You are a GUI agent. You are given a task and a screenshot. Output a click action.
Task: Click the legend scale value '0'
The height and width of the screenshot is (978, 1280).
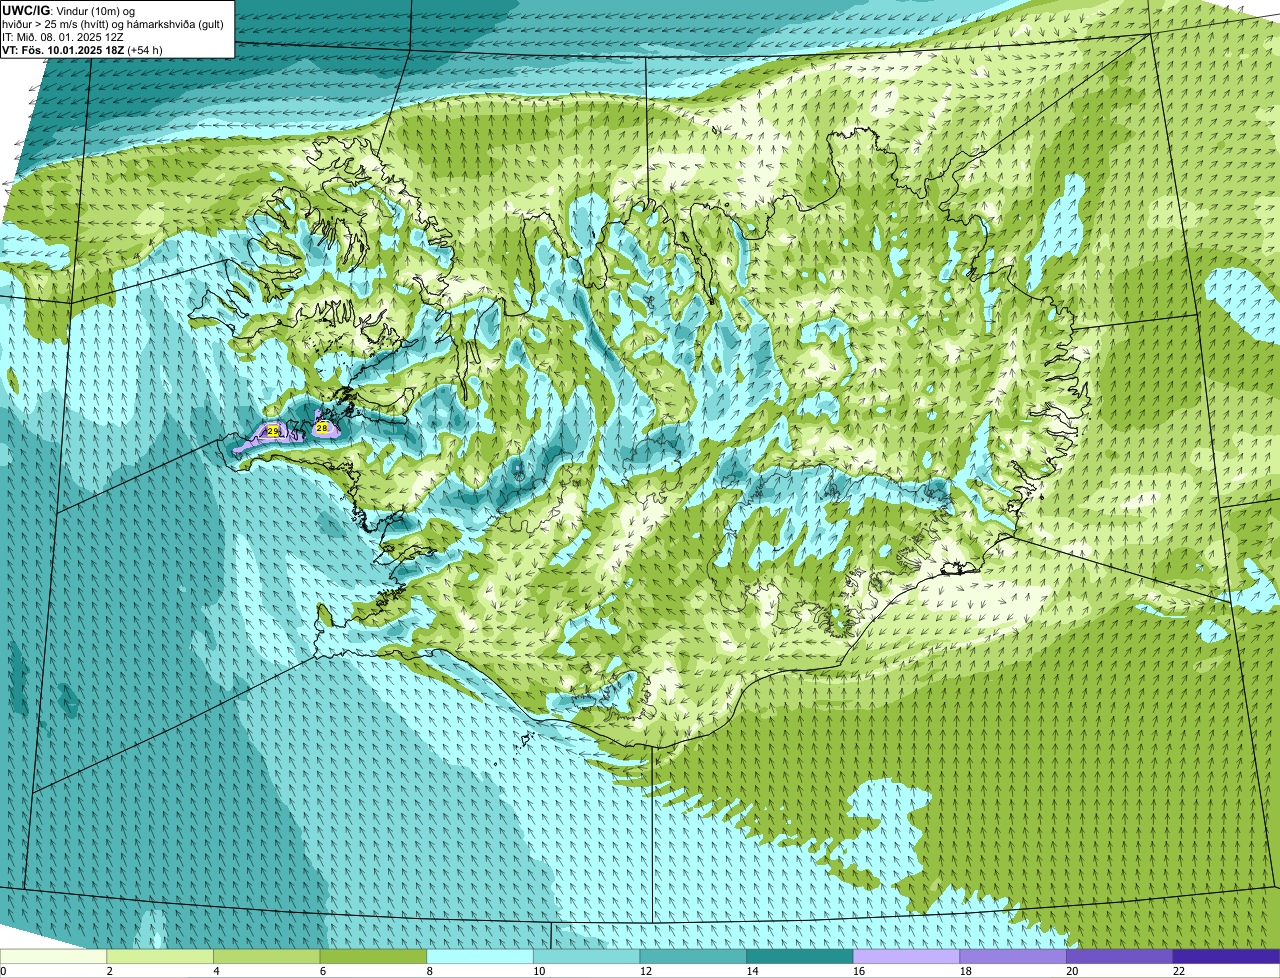point(3,971)
